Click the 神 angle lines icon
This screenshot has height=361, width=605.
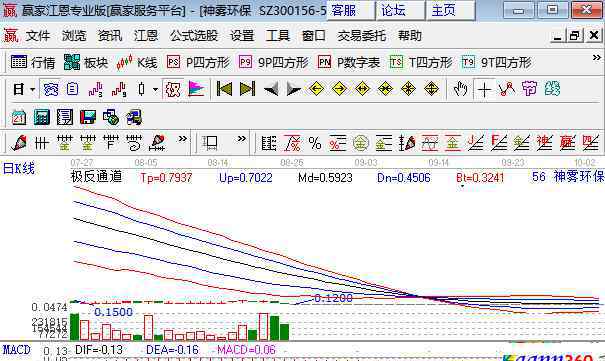[x=544, y=143]
